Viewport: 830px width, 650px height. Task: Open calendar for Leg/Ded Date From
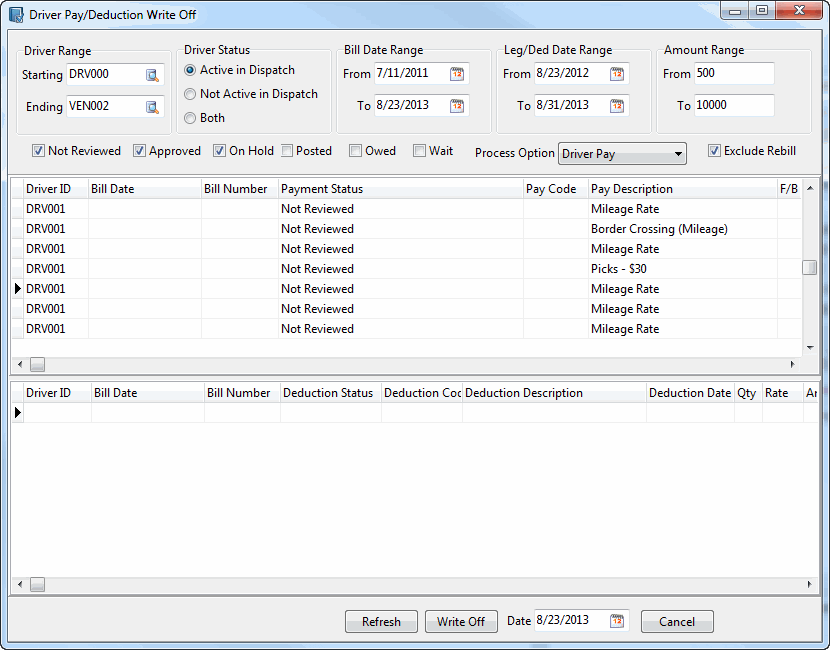click(x=617, y=74)
